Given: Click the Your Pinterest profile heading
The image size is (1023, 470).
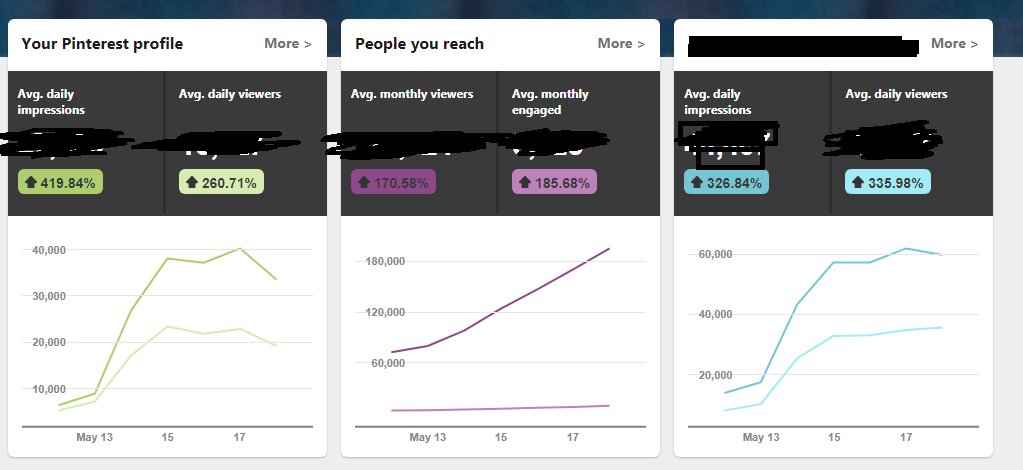Looking at the screenshot, I should [102, 44].
